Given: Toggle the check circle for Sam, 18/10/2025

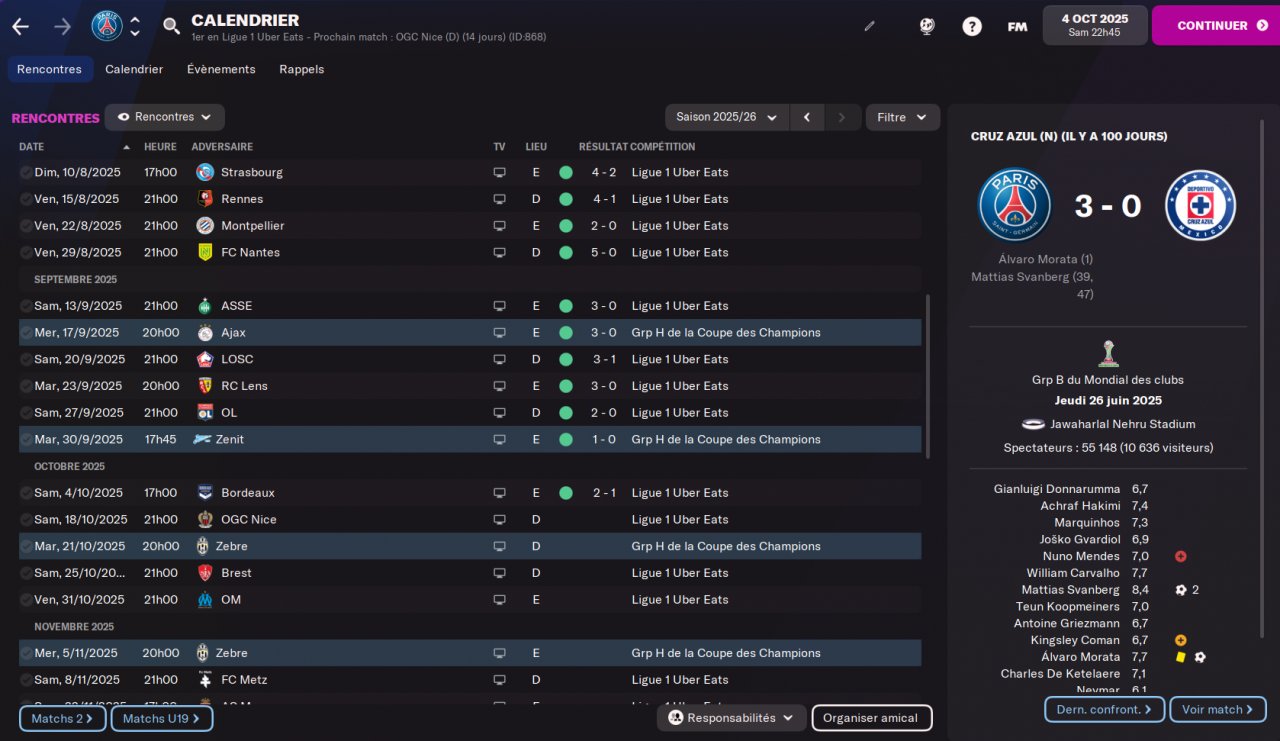Looking at the screenshot, I should click(26, 519).
